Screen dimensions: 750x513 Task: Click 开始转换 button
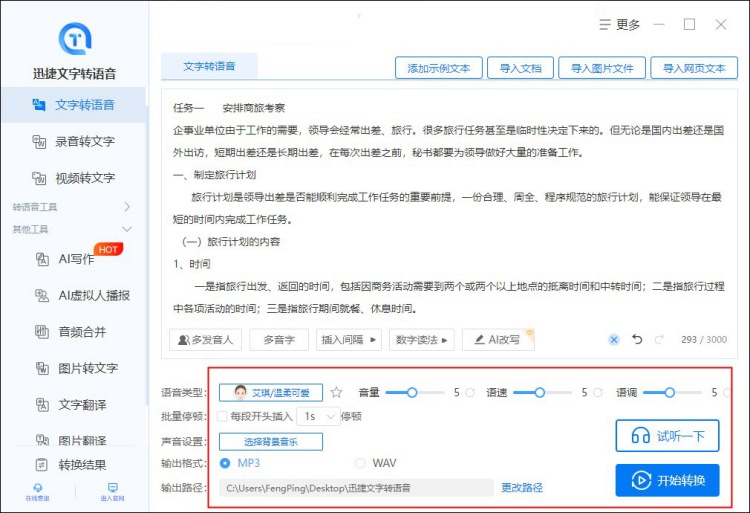[x=667, y=480]
